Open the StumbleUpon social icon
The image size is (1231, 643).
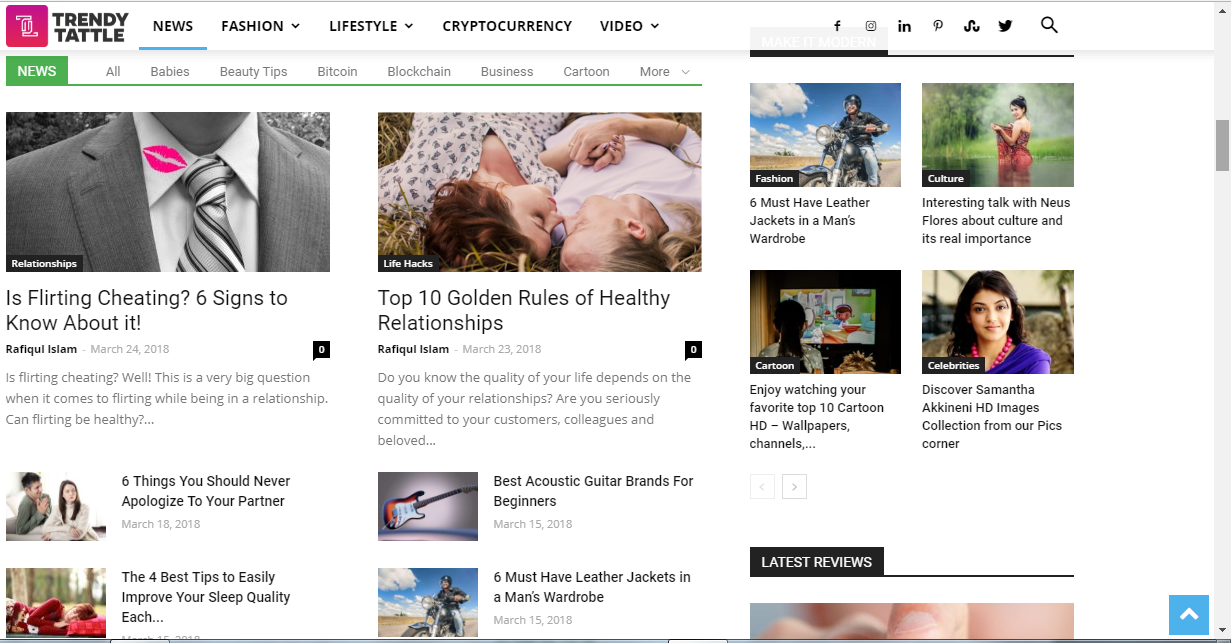pos(971,26)
